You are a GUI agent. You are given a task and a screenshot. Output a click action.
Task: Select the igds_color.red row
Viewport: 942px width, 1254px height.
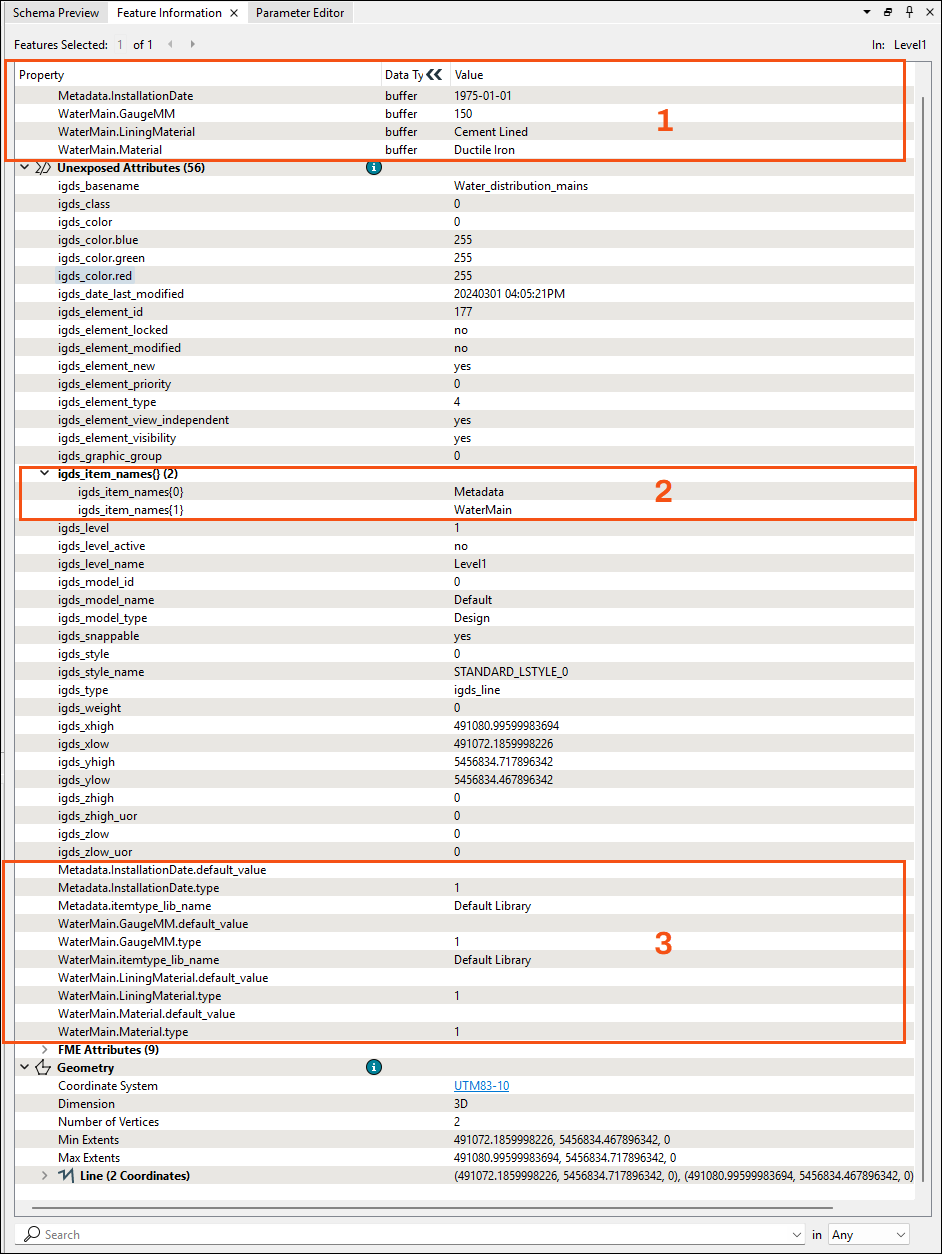click(x=464, y=276)
